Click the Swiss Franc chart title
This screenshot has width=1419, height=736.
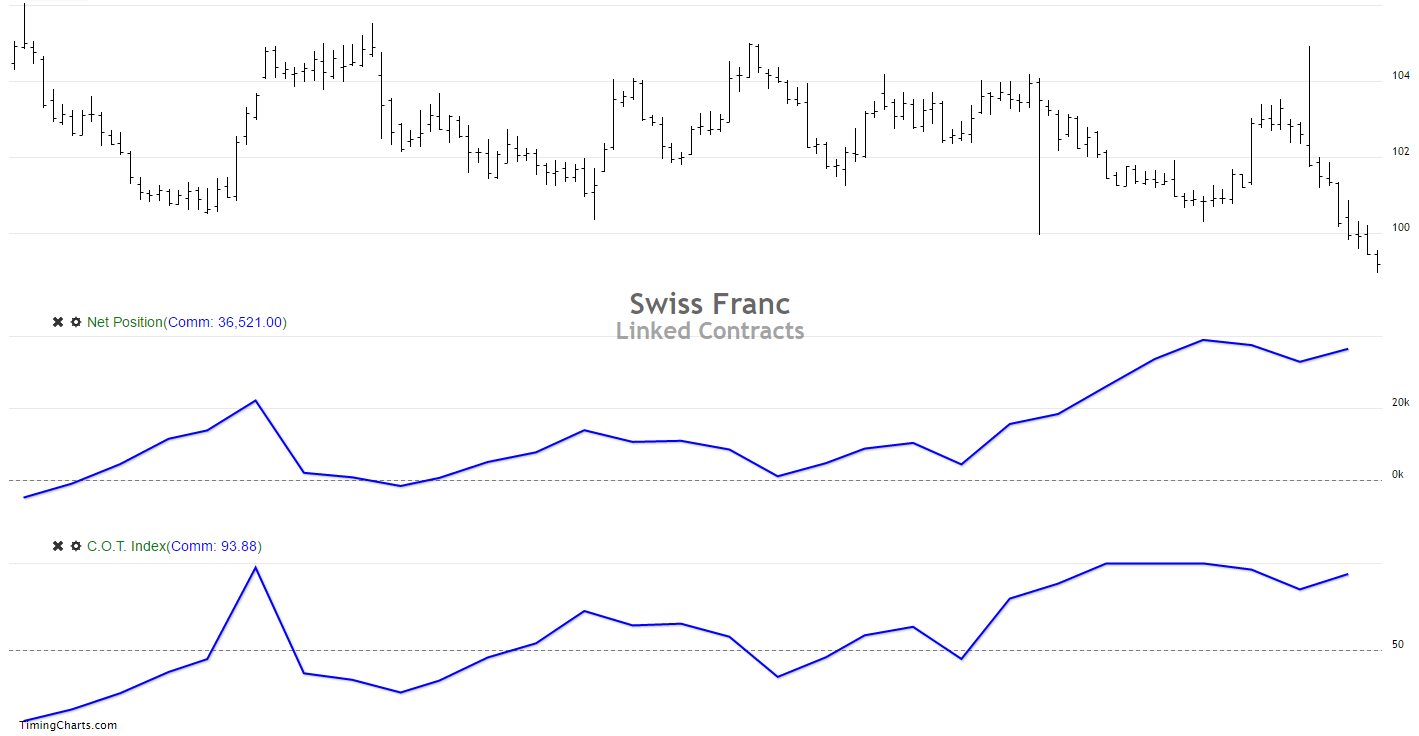(710, 304)
